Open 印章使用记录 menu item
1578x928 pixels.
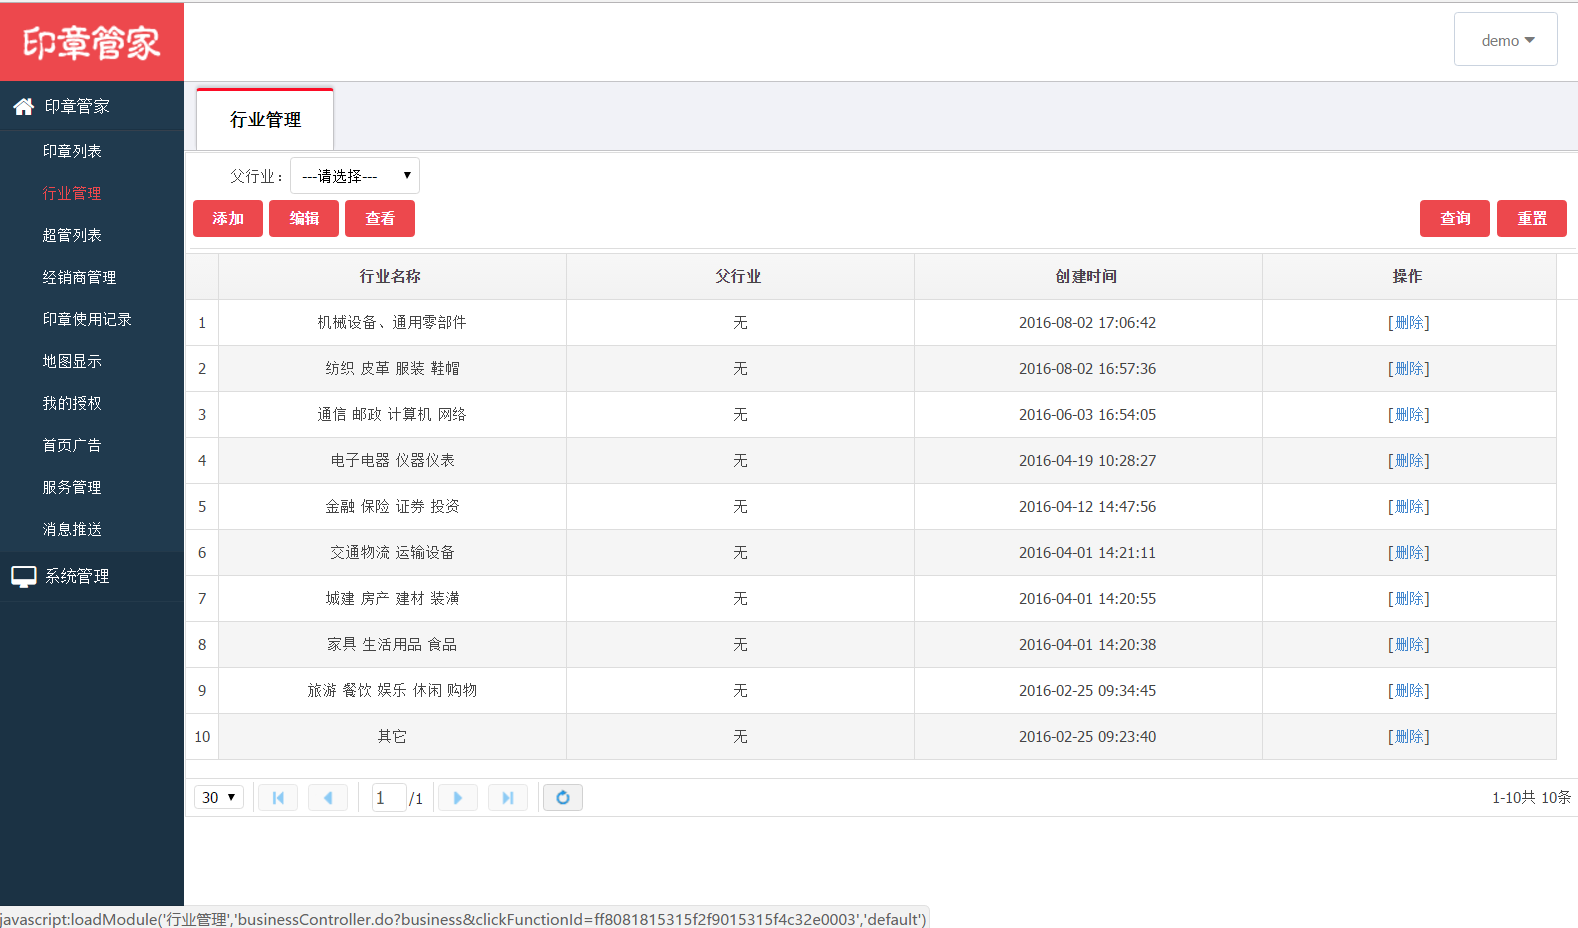tap(87, 319)
